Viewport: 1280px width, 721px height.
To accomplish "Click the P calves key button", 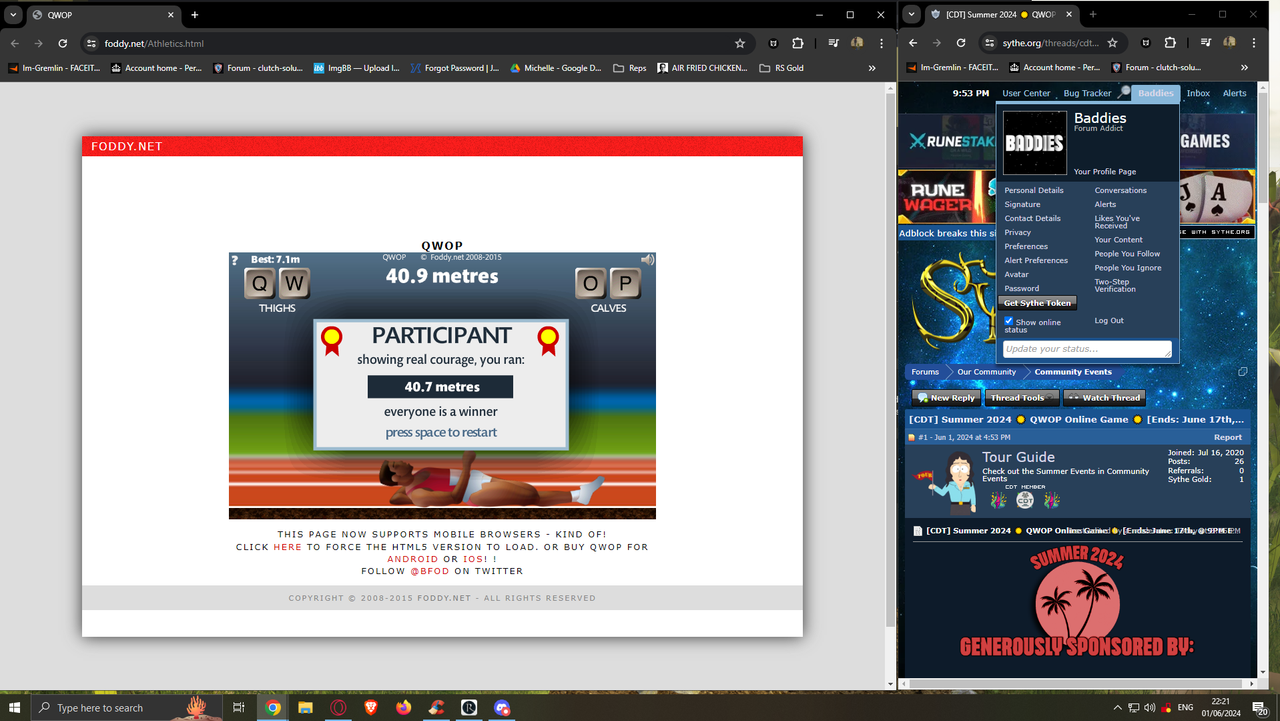I will (625, 284).
